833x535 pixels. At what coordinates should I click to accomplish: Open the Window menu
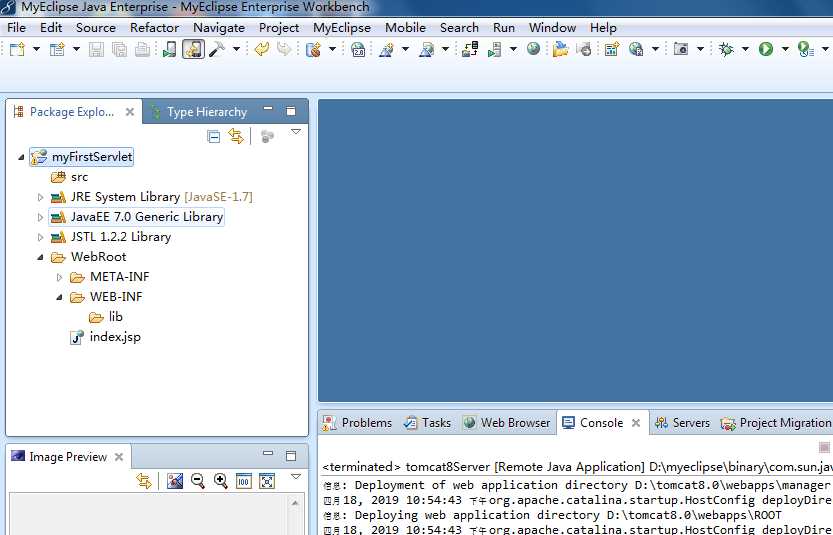pyautogui.click(x=552, y=28)
